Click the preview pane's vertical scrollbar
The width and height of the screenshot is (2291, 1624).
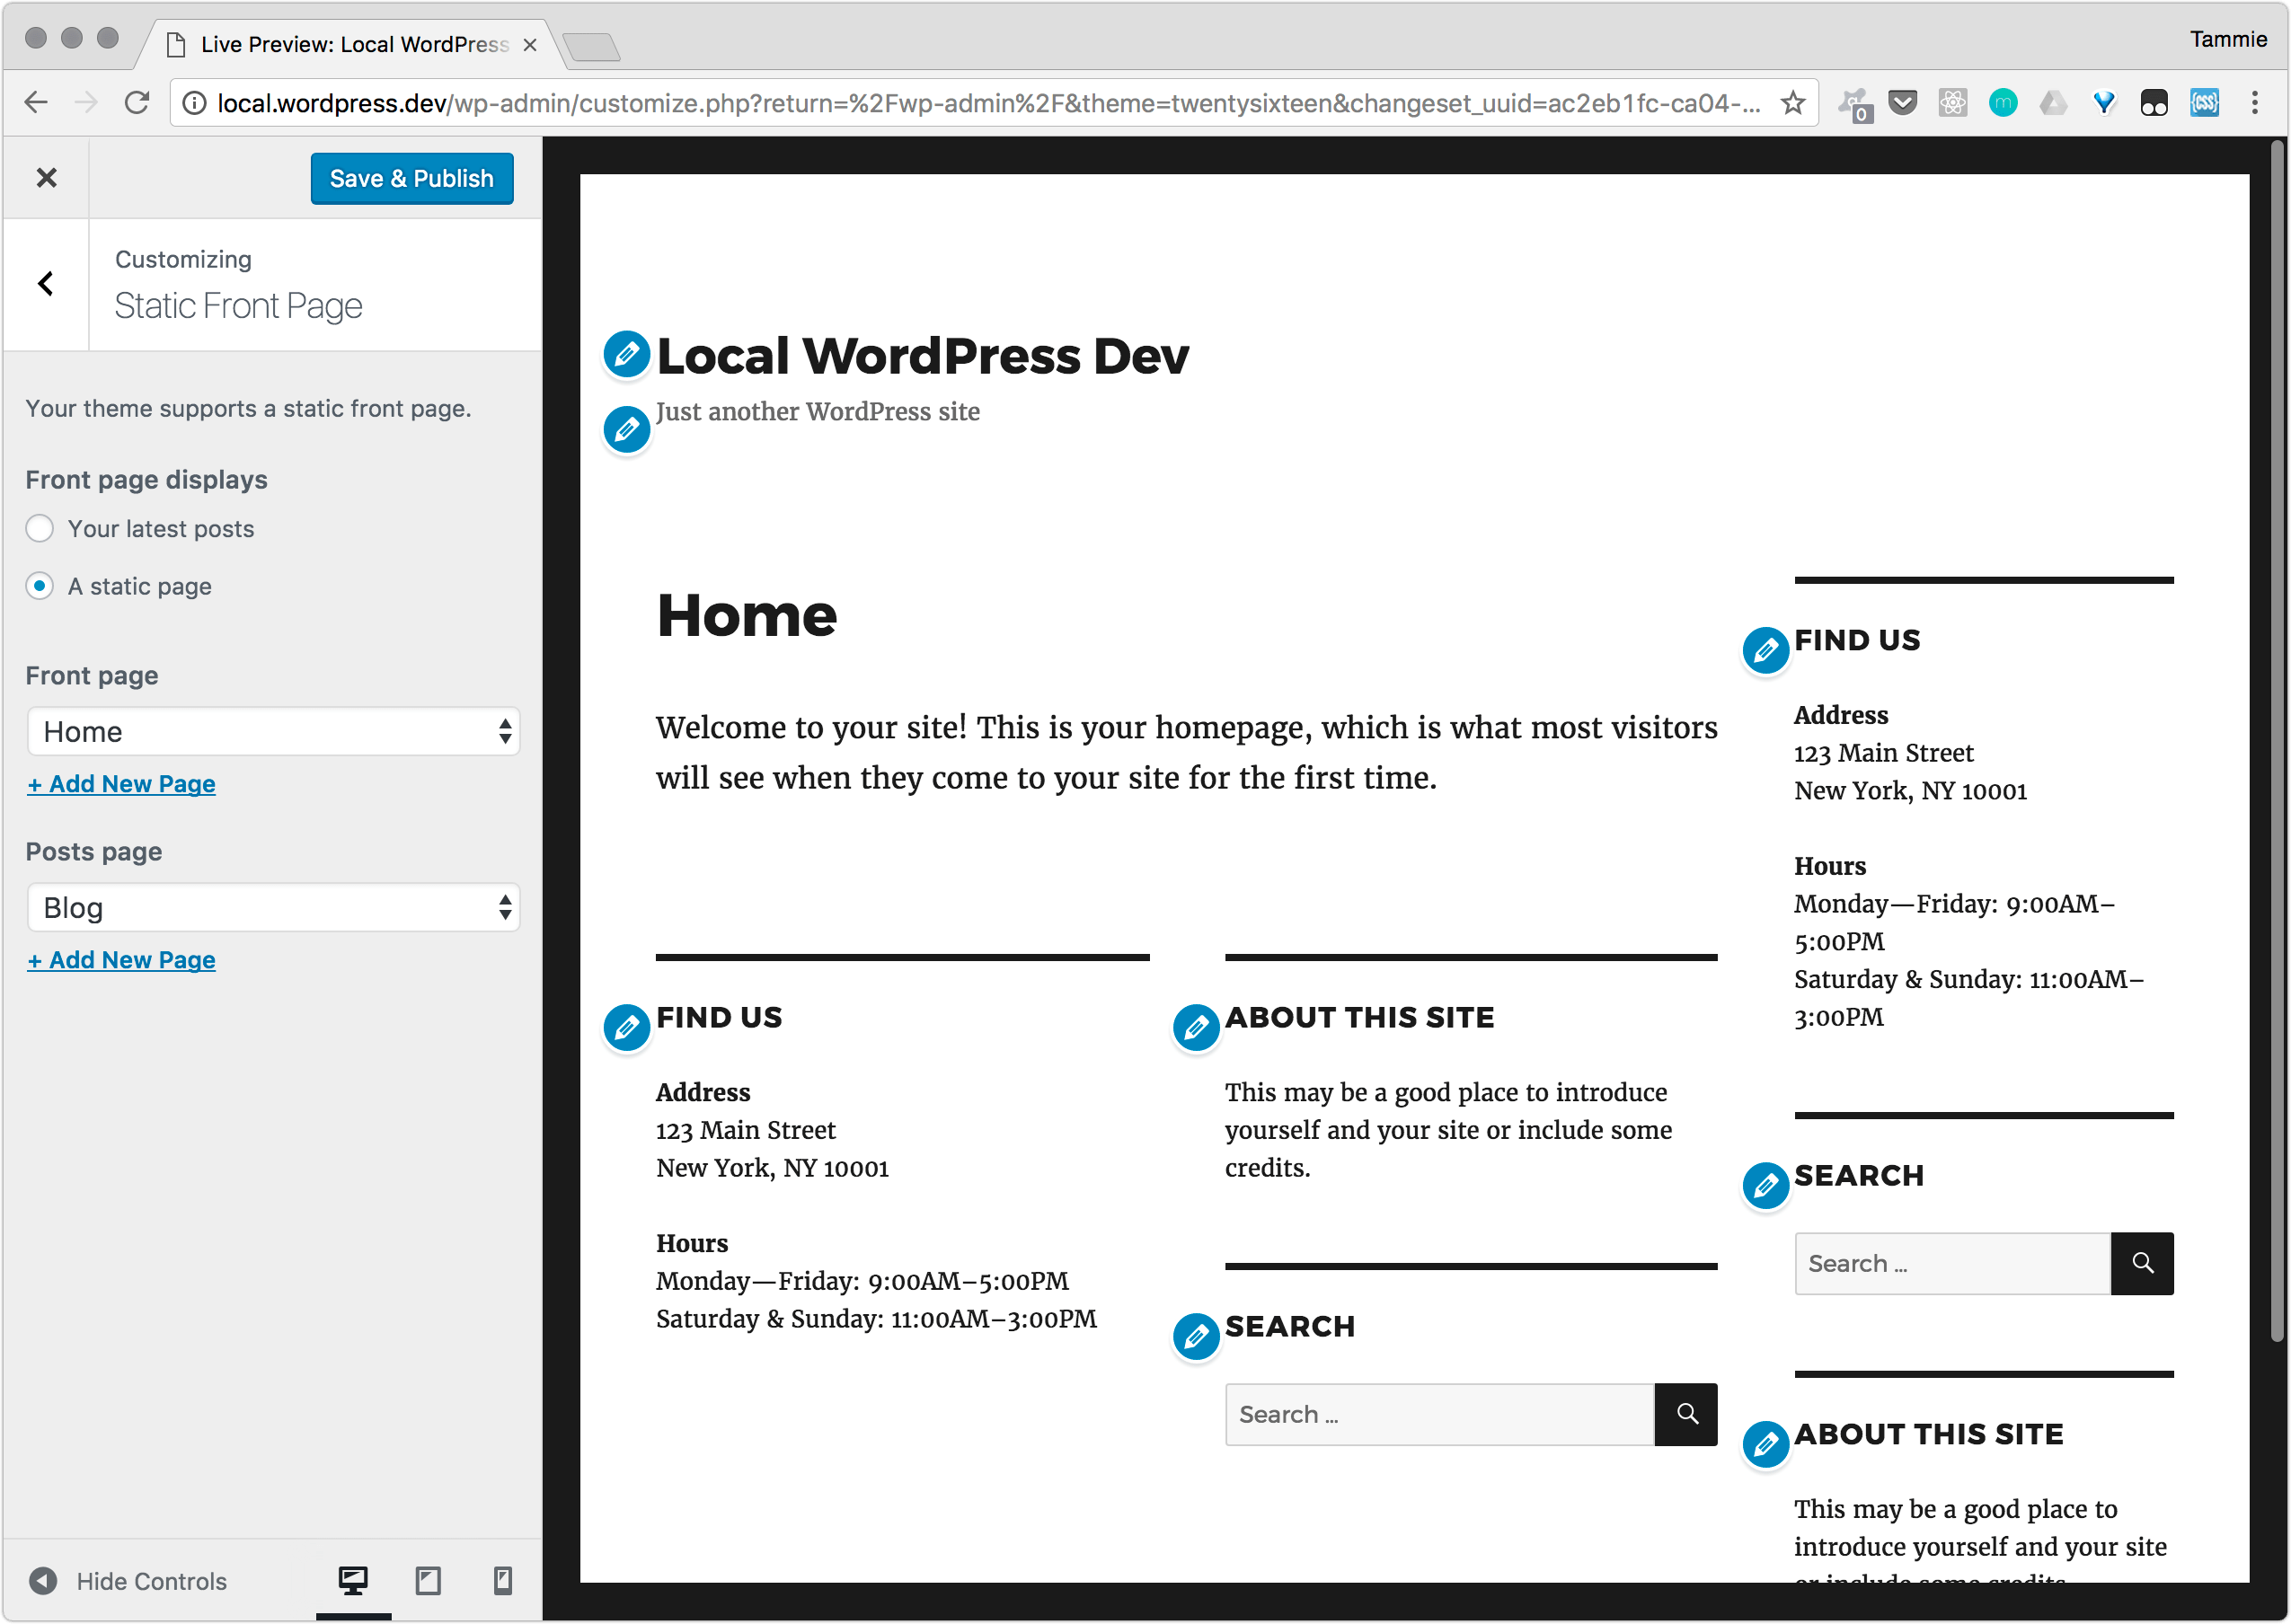click(2277, 740)
